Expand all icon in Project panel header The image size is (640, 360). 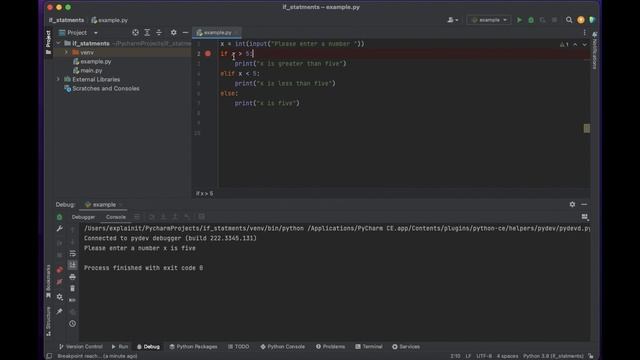(147, 33)
